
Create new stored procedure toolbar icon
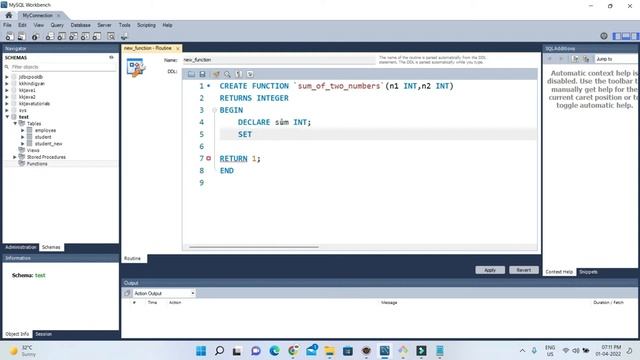click(85, 36)
